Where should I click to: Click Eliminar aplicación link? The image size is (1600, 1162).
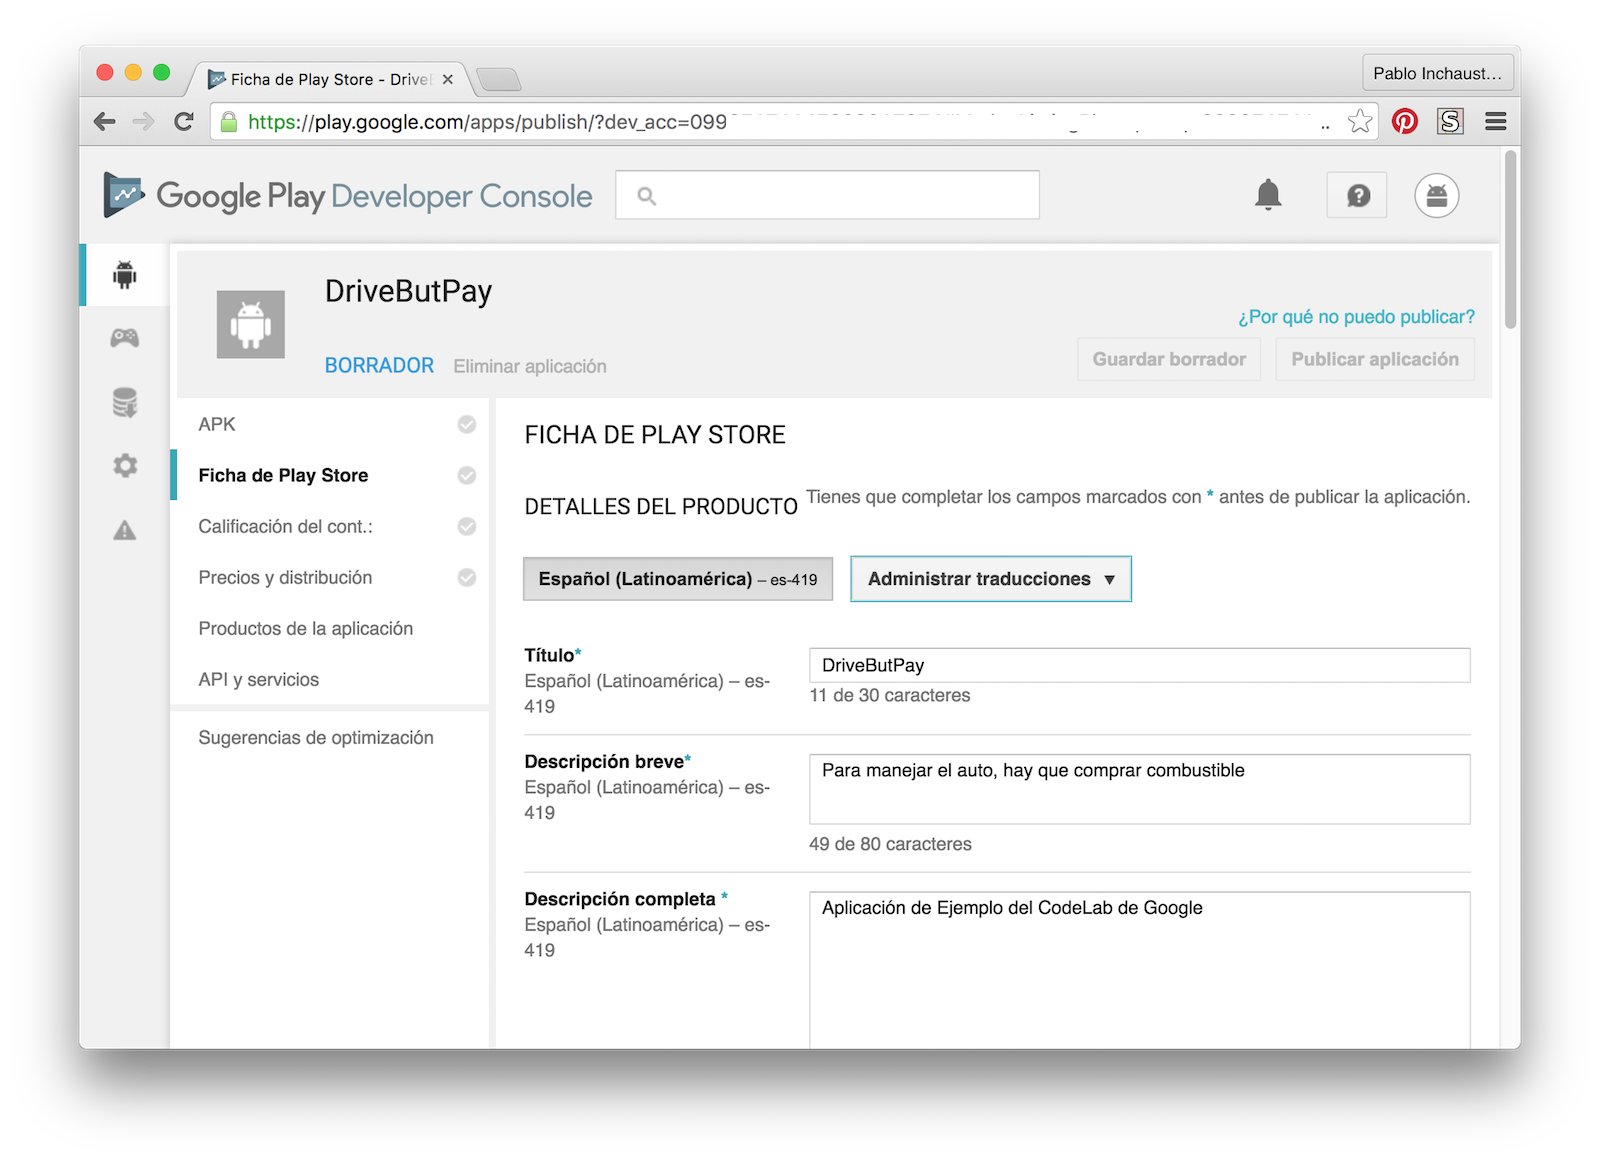(x=530, y=366)
